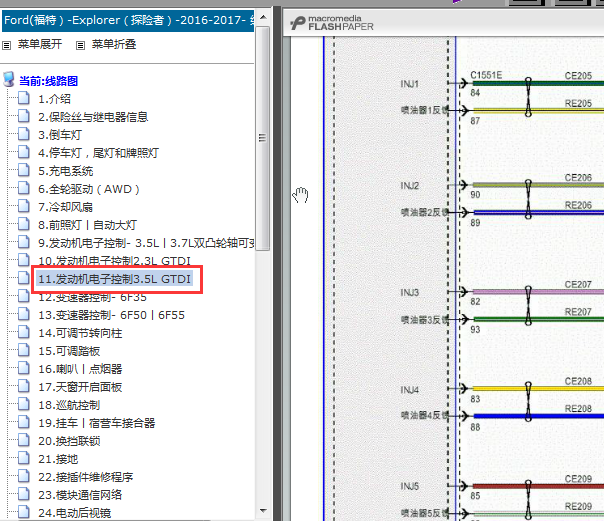Image resolution: width=604 pixels, height=521 pixels.
Task: Click the page icon beside 5.充电系统
Action: pos(23,170)
